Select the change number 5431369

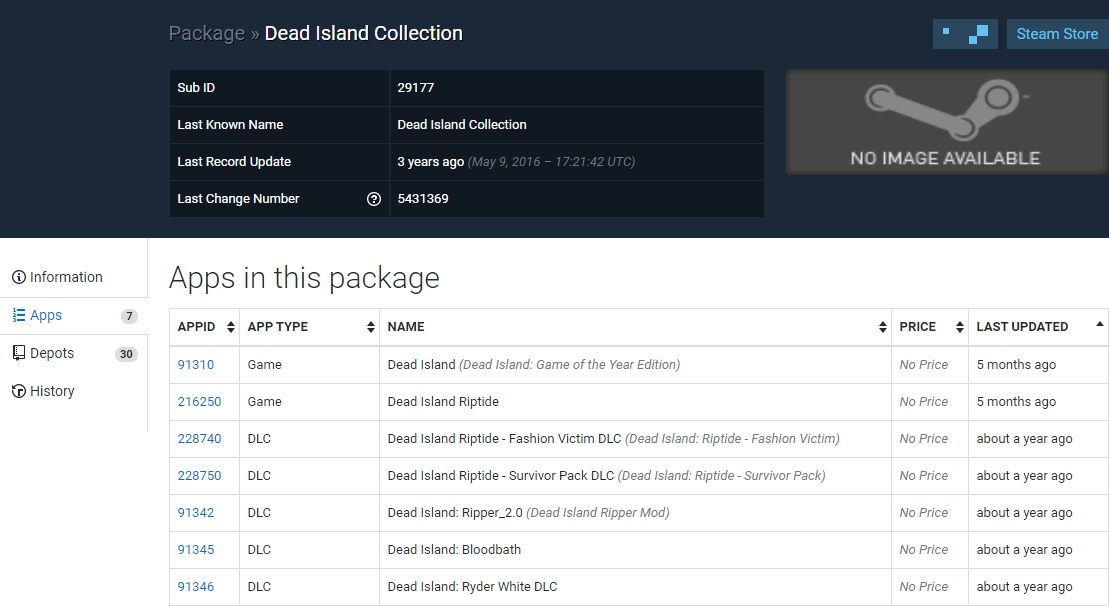[423, 199]
